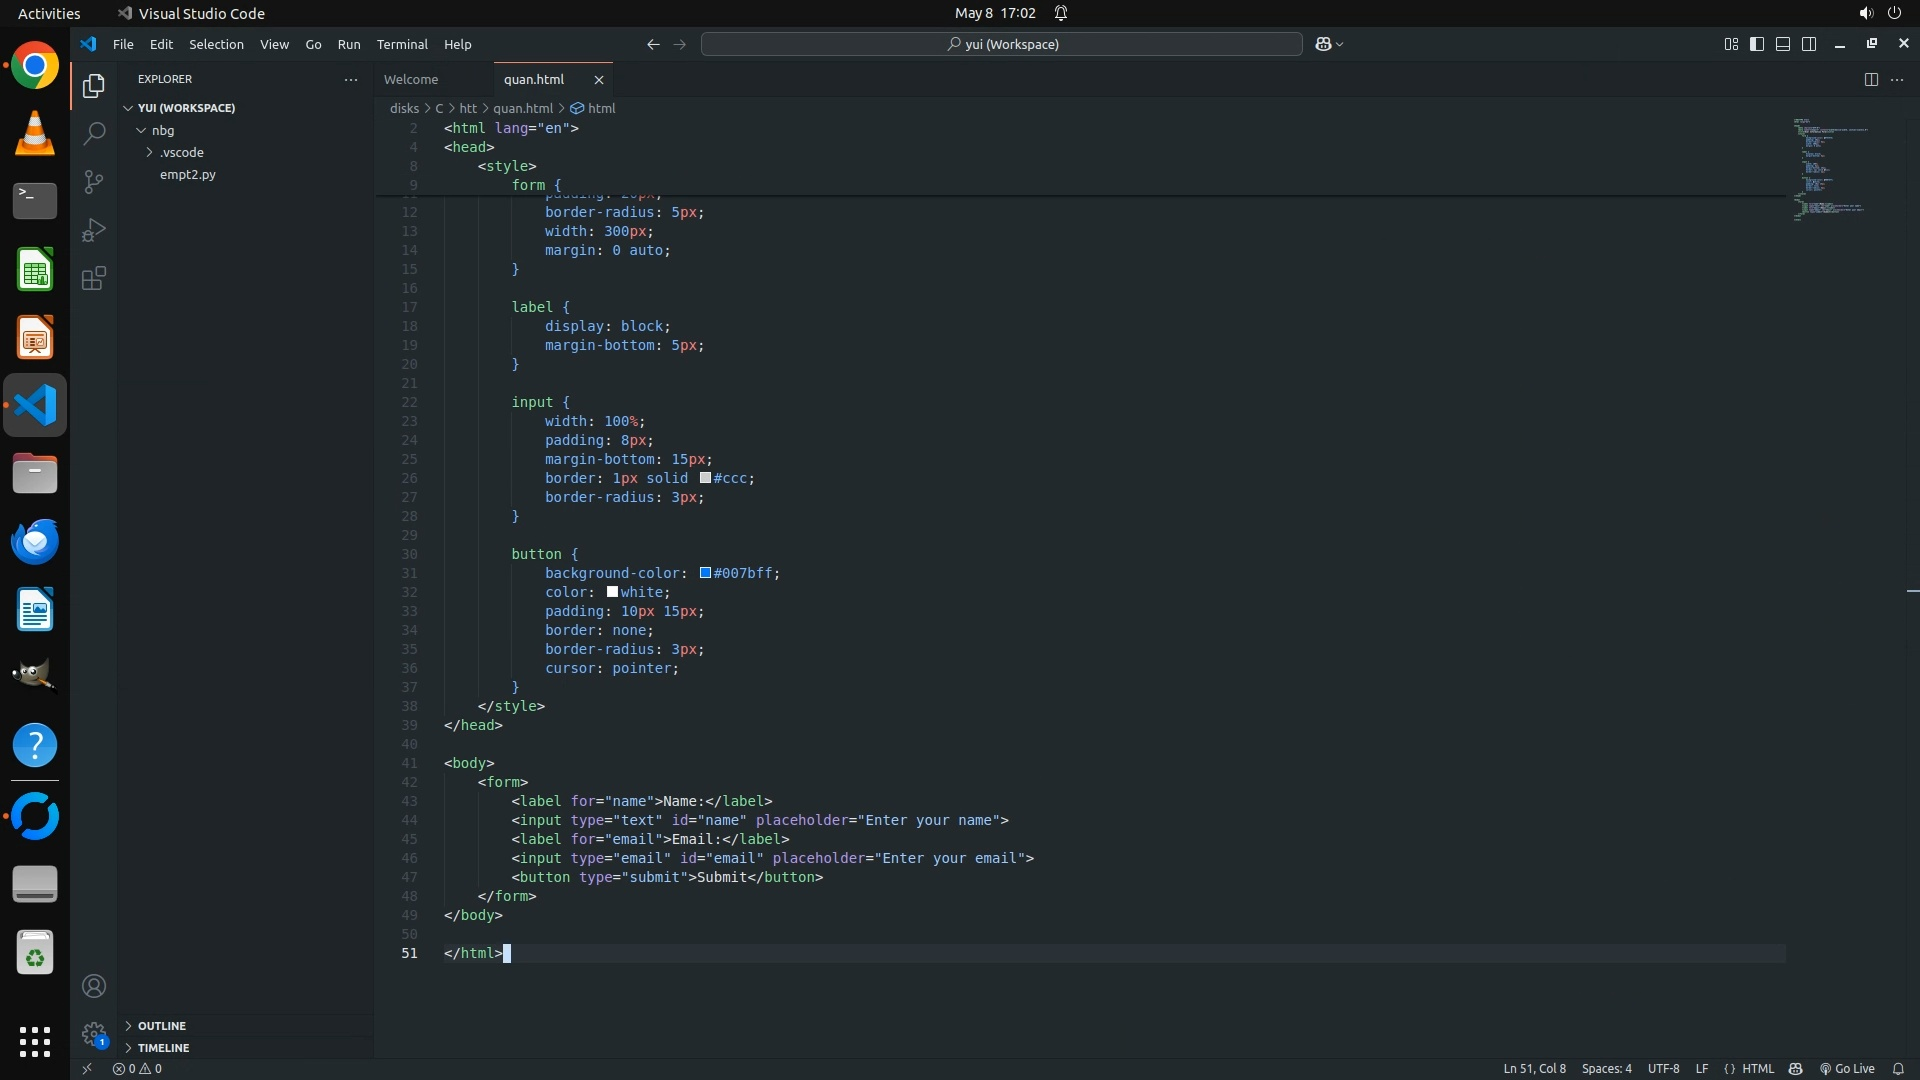The width and height of the screenshot is (1920, 1080).
Task: Toggle secondary side bar visibility
Action: (1809, 44)
